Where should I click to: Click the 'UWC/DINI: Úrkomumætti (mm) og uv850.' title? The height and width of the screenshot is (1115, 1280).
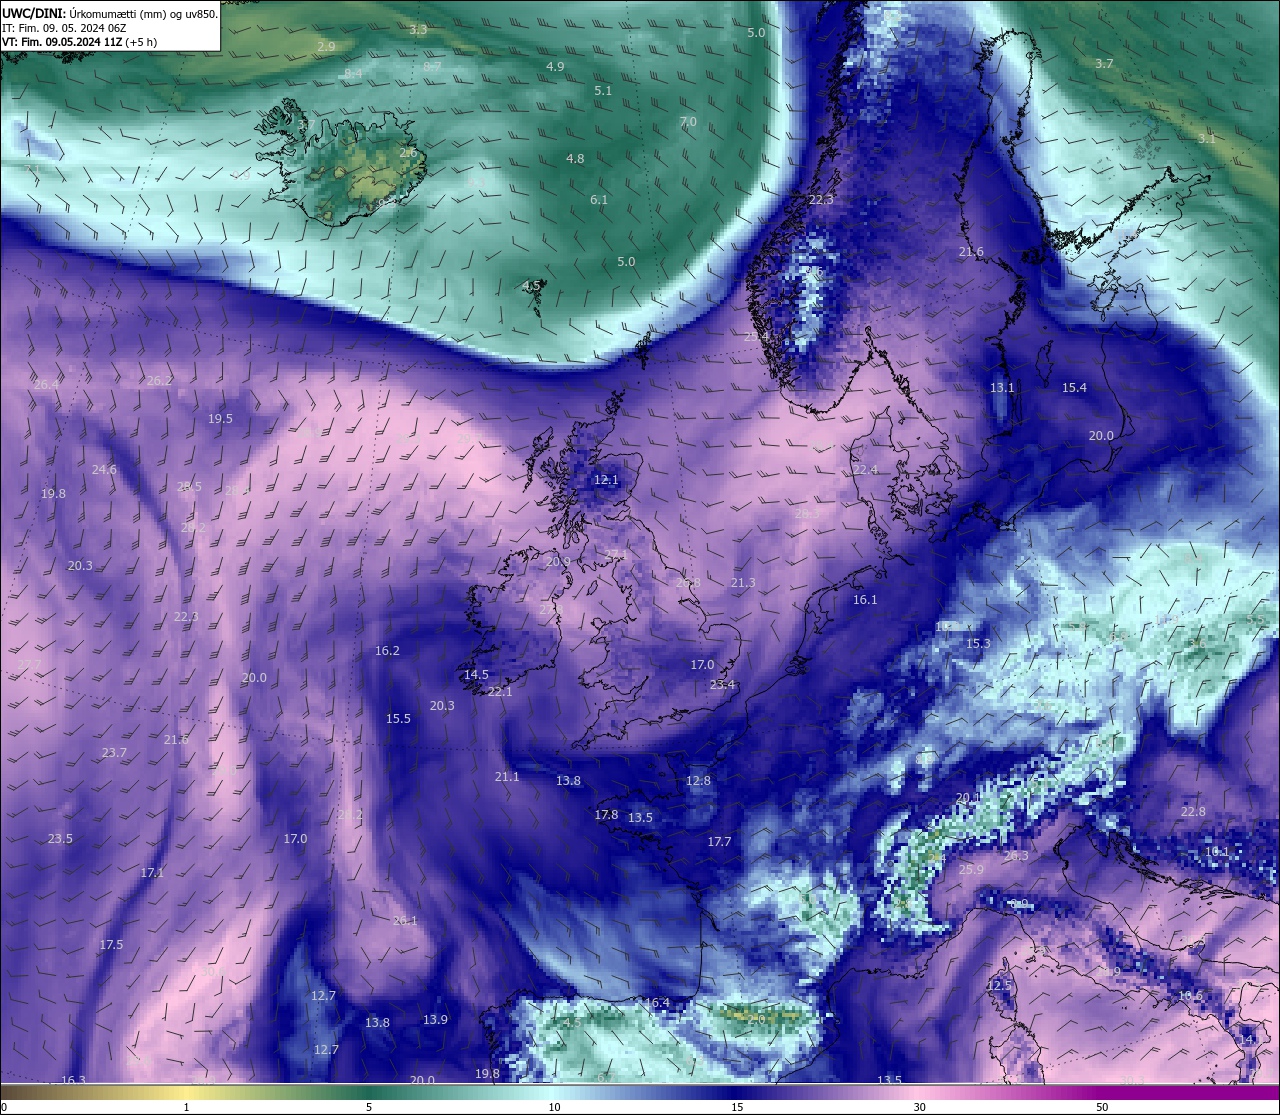coord(110,14)
